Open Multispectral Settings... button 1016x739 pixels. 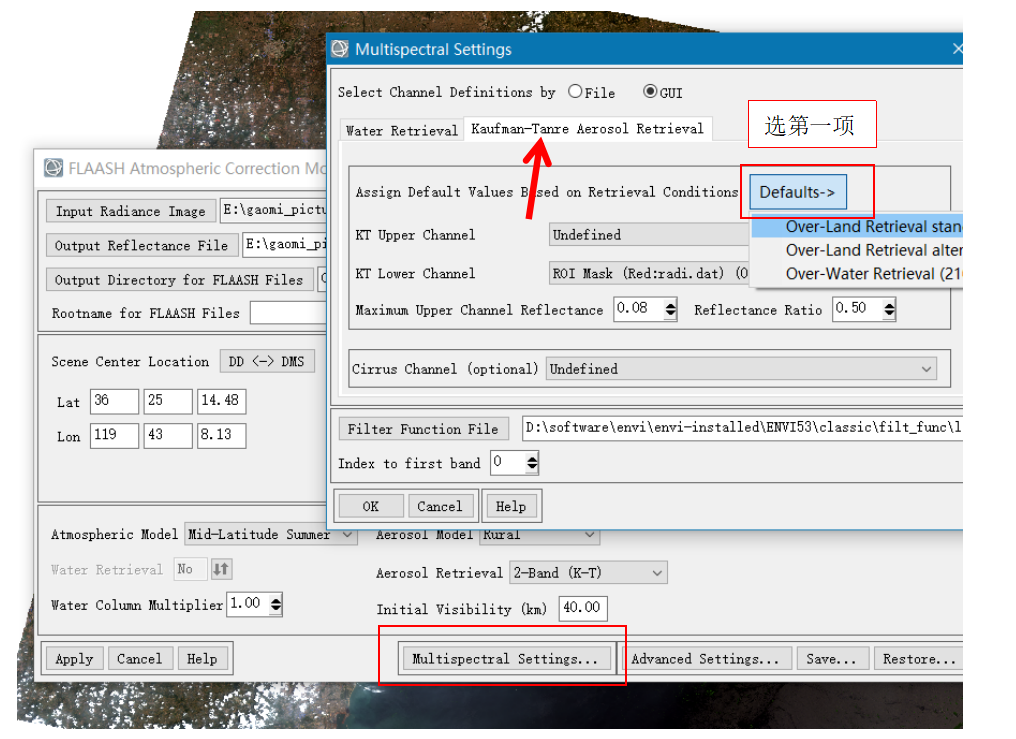(x=506, y=659)
